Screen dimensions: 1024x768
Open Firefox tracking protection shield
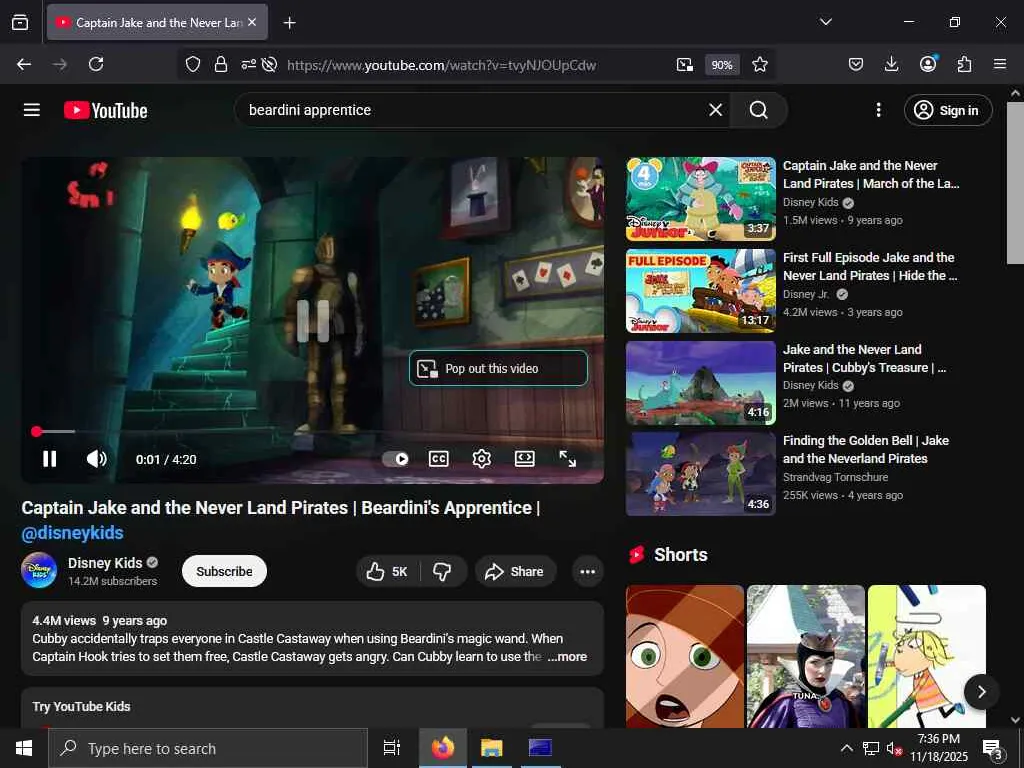point(193,64)
